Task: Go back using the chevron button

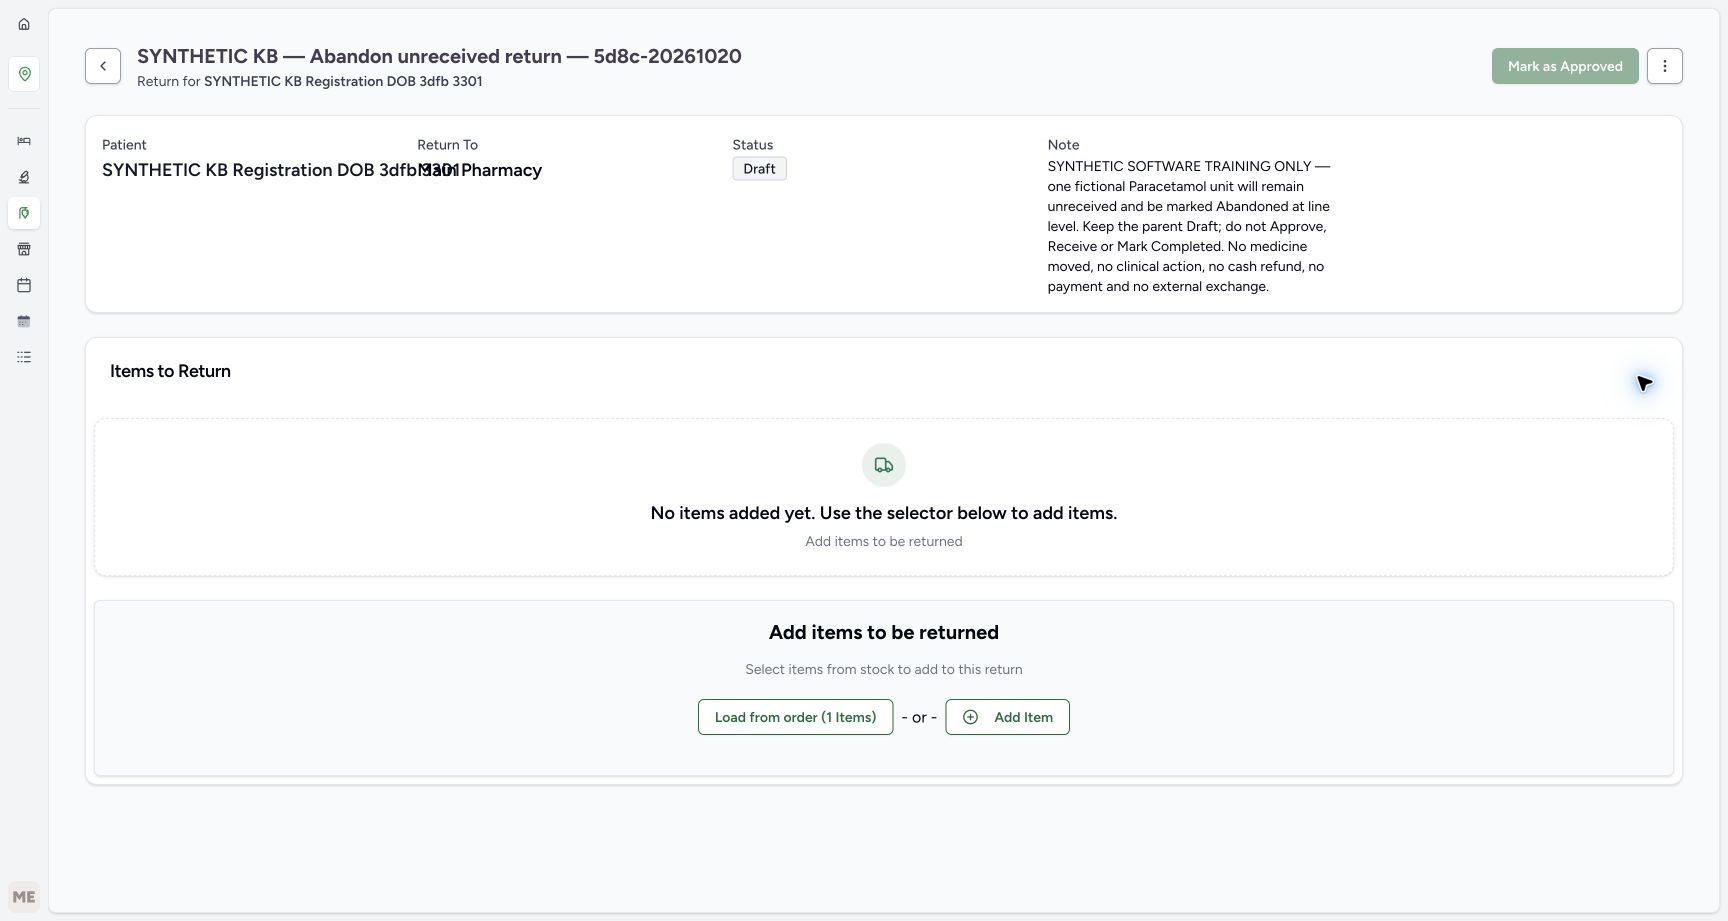Action: tap(103, 66)
